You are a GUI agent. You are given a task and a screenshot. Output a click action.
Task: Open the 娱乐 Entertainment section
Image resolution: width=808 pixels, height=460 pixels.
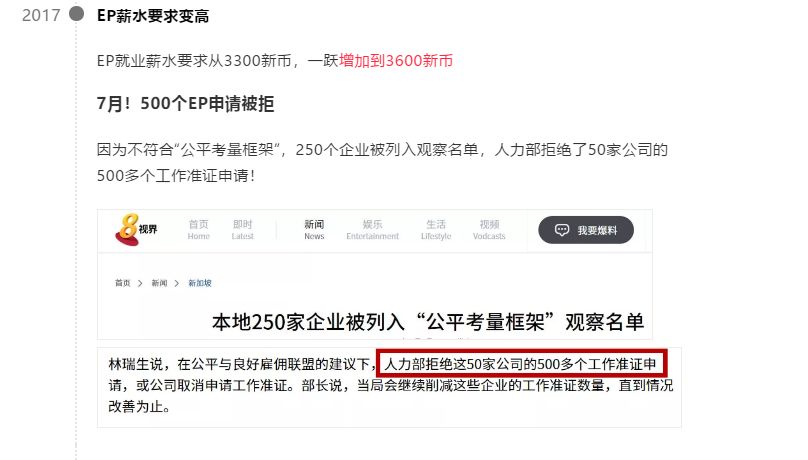point(372,230)
